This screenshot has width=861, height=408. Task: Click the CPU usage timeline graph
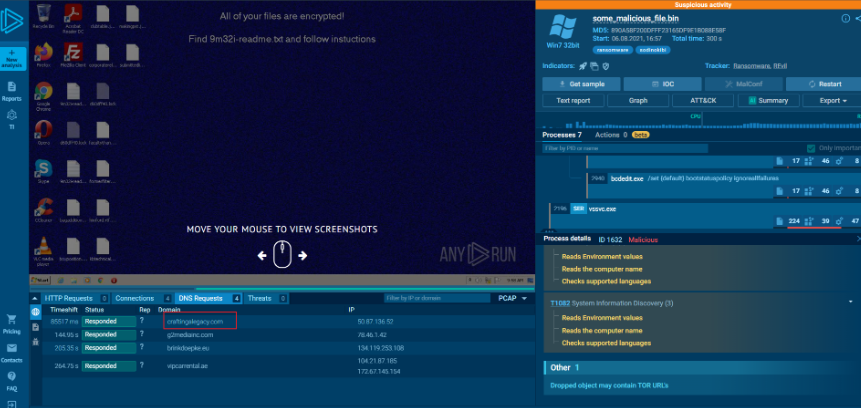pyautogui.click(x=697, y=120)
